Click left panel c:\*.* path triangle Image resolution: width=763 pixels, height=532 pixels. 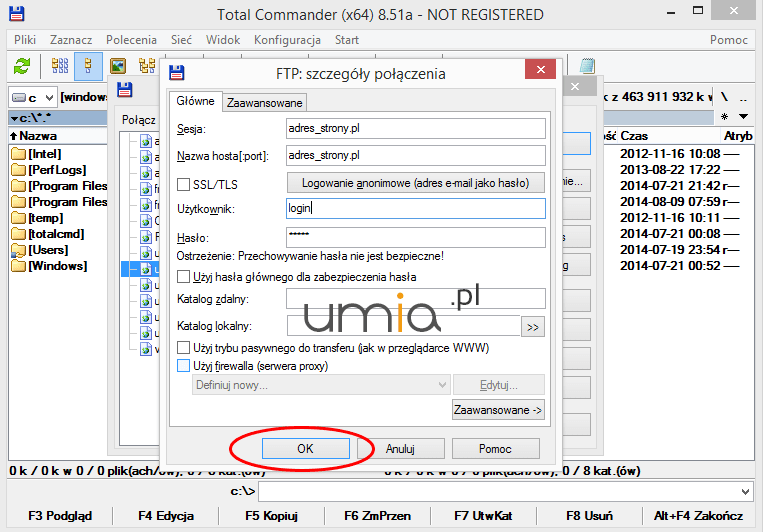[15, 118]
